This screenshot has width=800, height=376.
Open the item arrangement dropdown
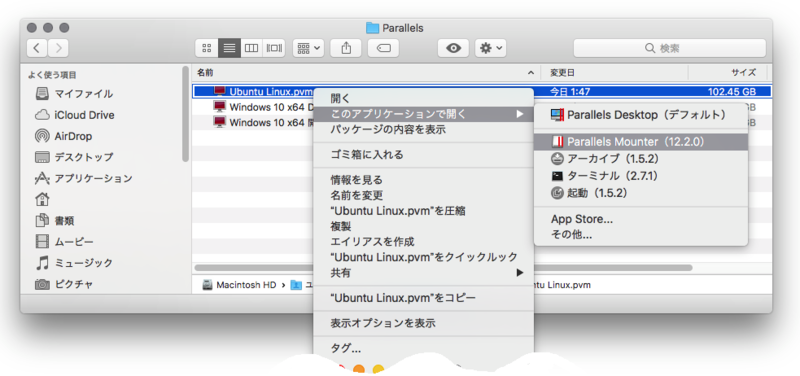click(308, 48)
